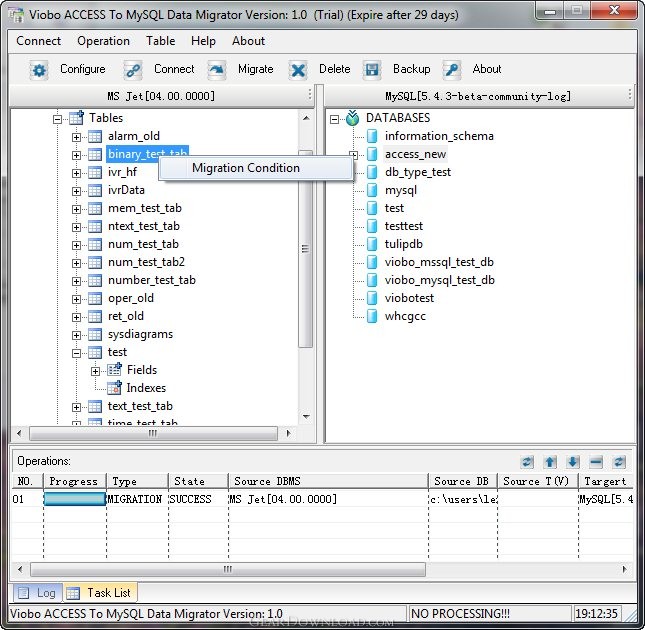This screenshot has width=645, height=630.
Task: Collapse the Tables tree node
Action: click(x=58, y=119)
